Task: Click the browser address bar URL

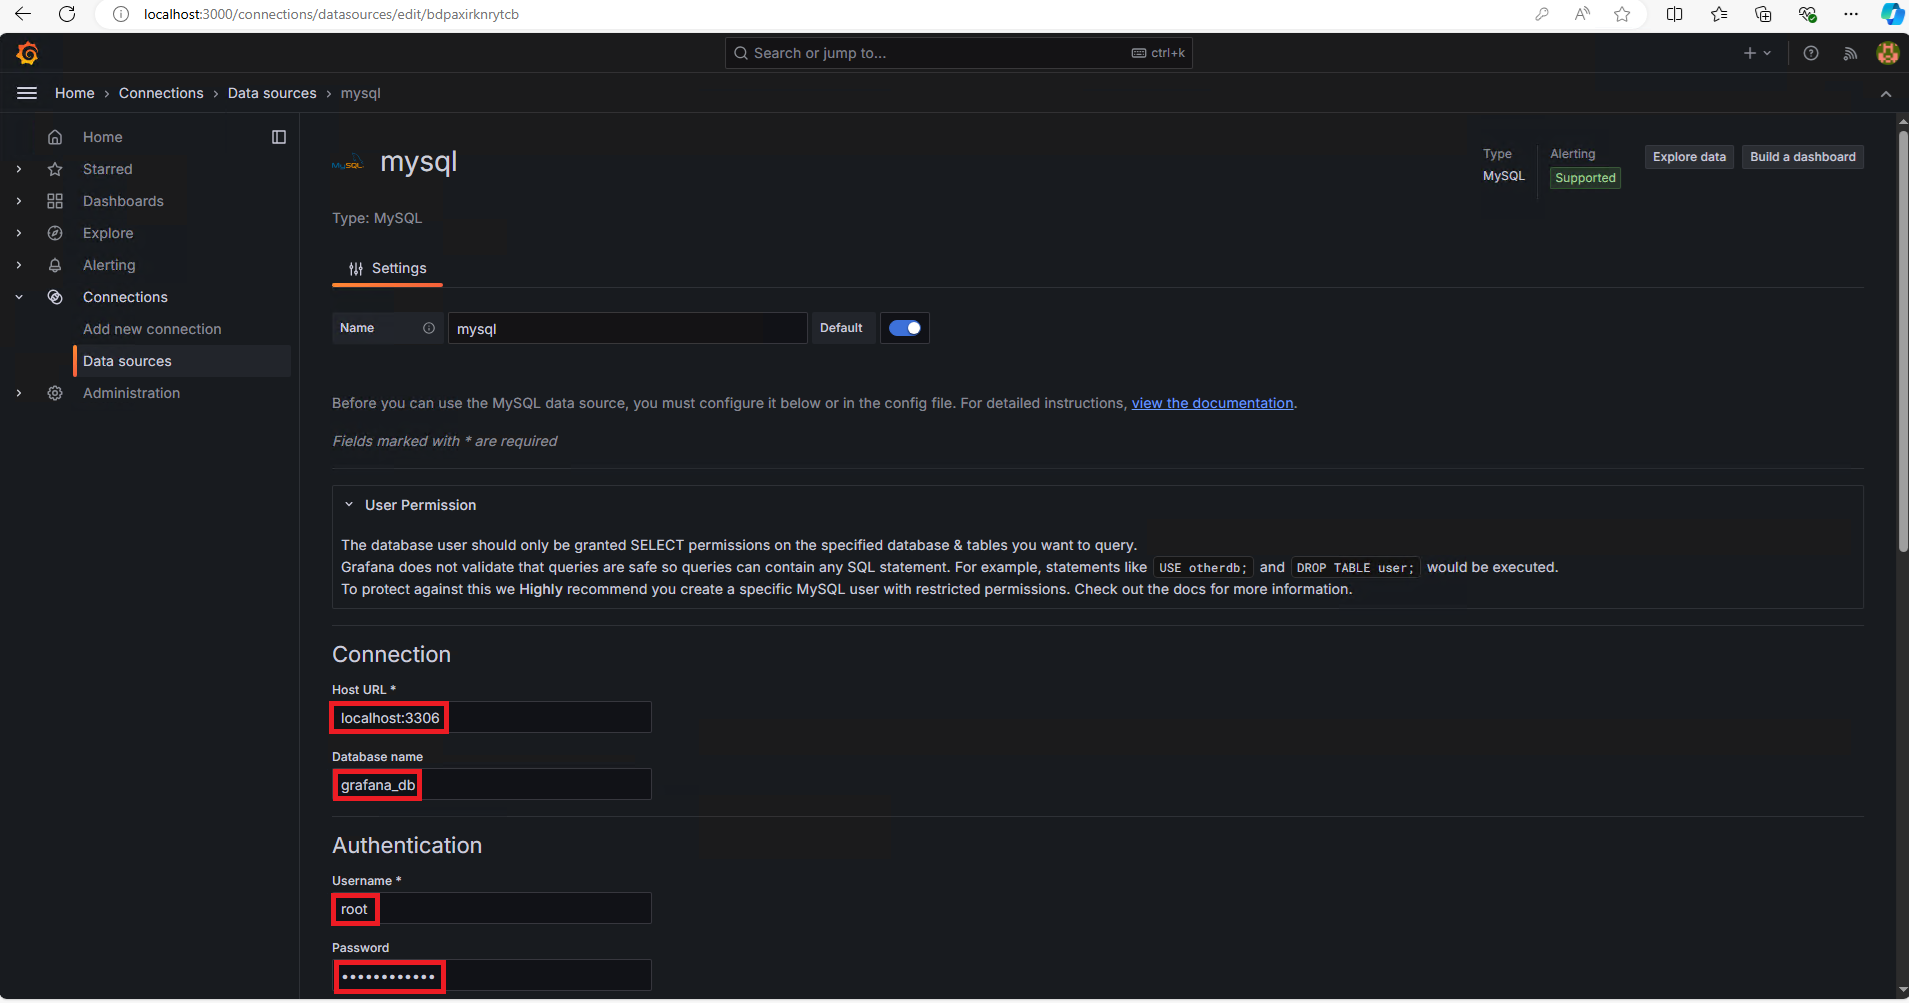Action: pyautogui.click(x=331, y=14)
